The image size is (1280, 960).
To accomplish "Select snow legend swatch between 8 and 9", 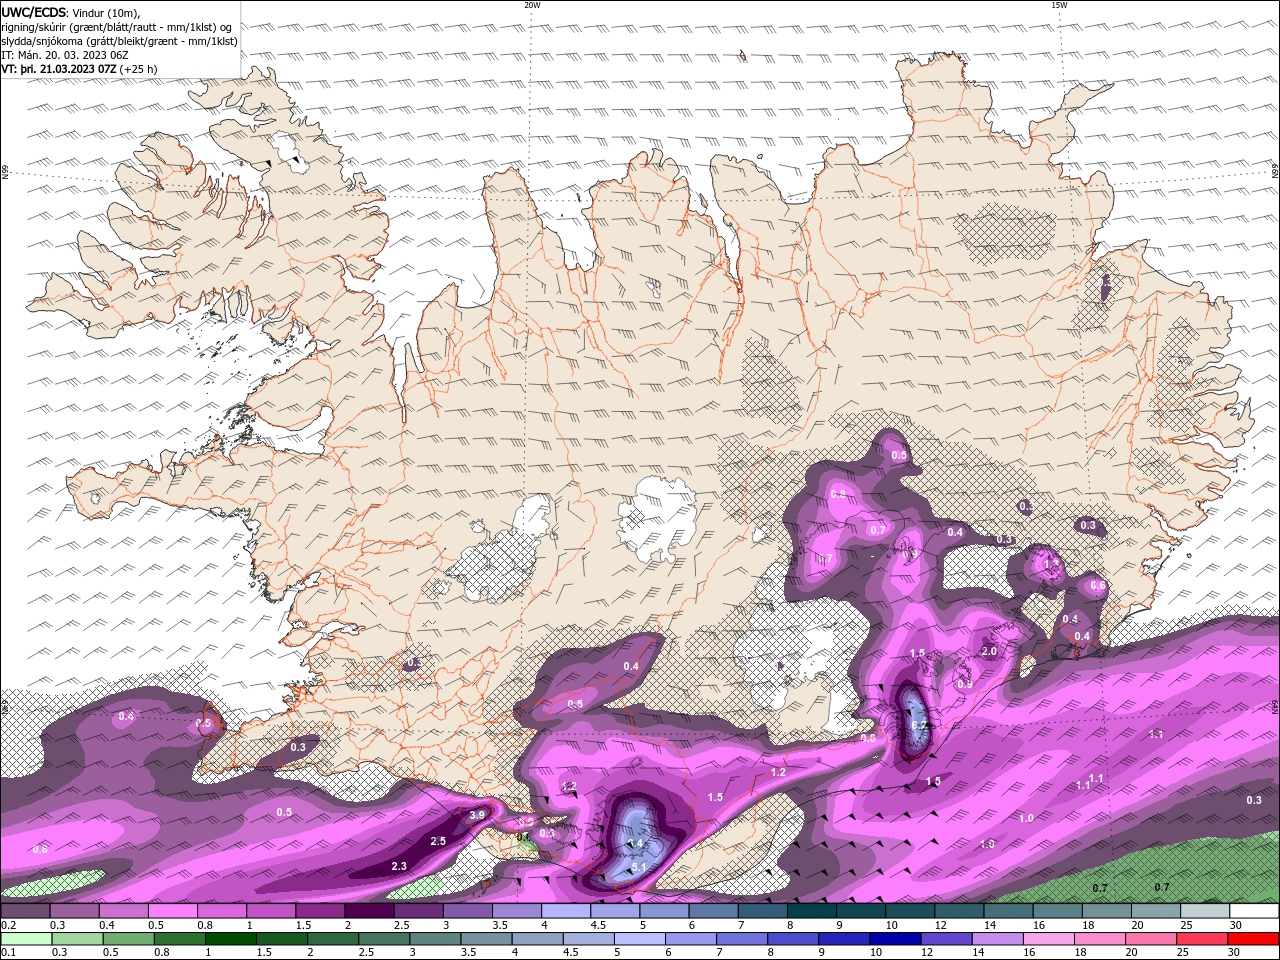I will (x=812, y=911).
